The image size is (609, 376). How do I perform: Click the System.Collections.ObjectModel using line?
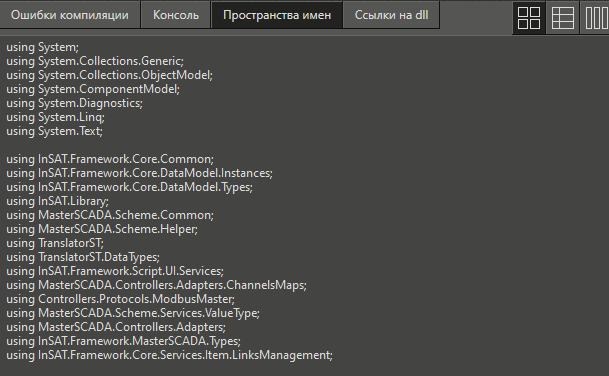[x=110, y=75]
